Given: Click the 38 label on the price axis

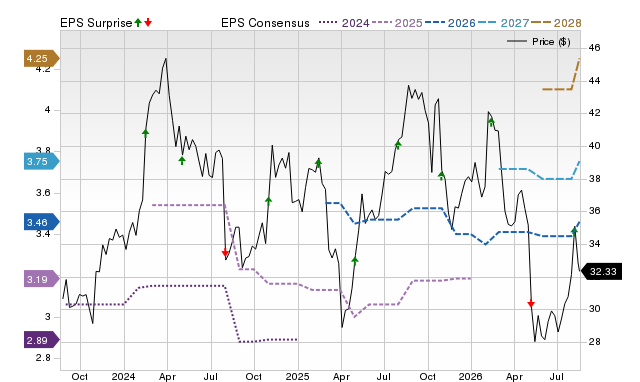Looking at the screenshot, I should point(594,179).
